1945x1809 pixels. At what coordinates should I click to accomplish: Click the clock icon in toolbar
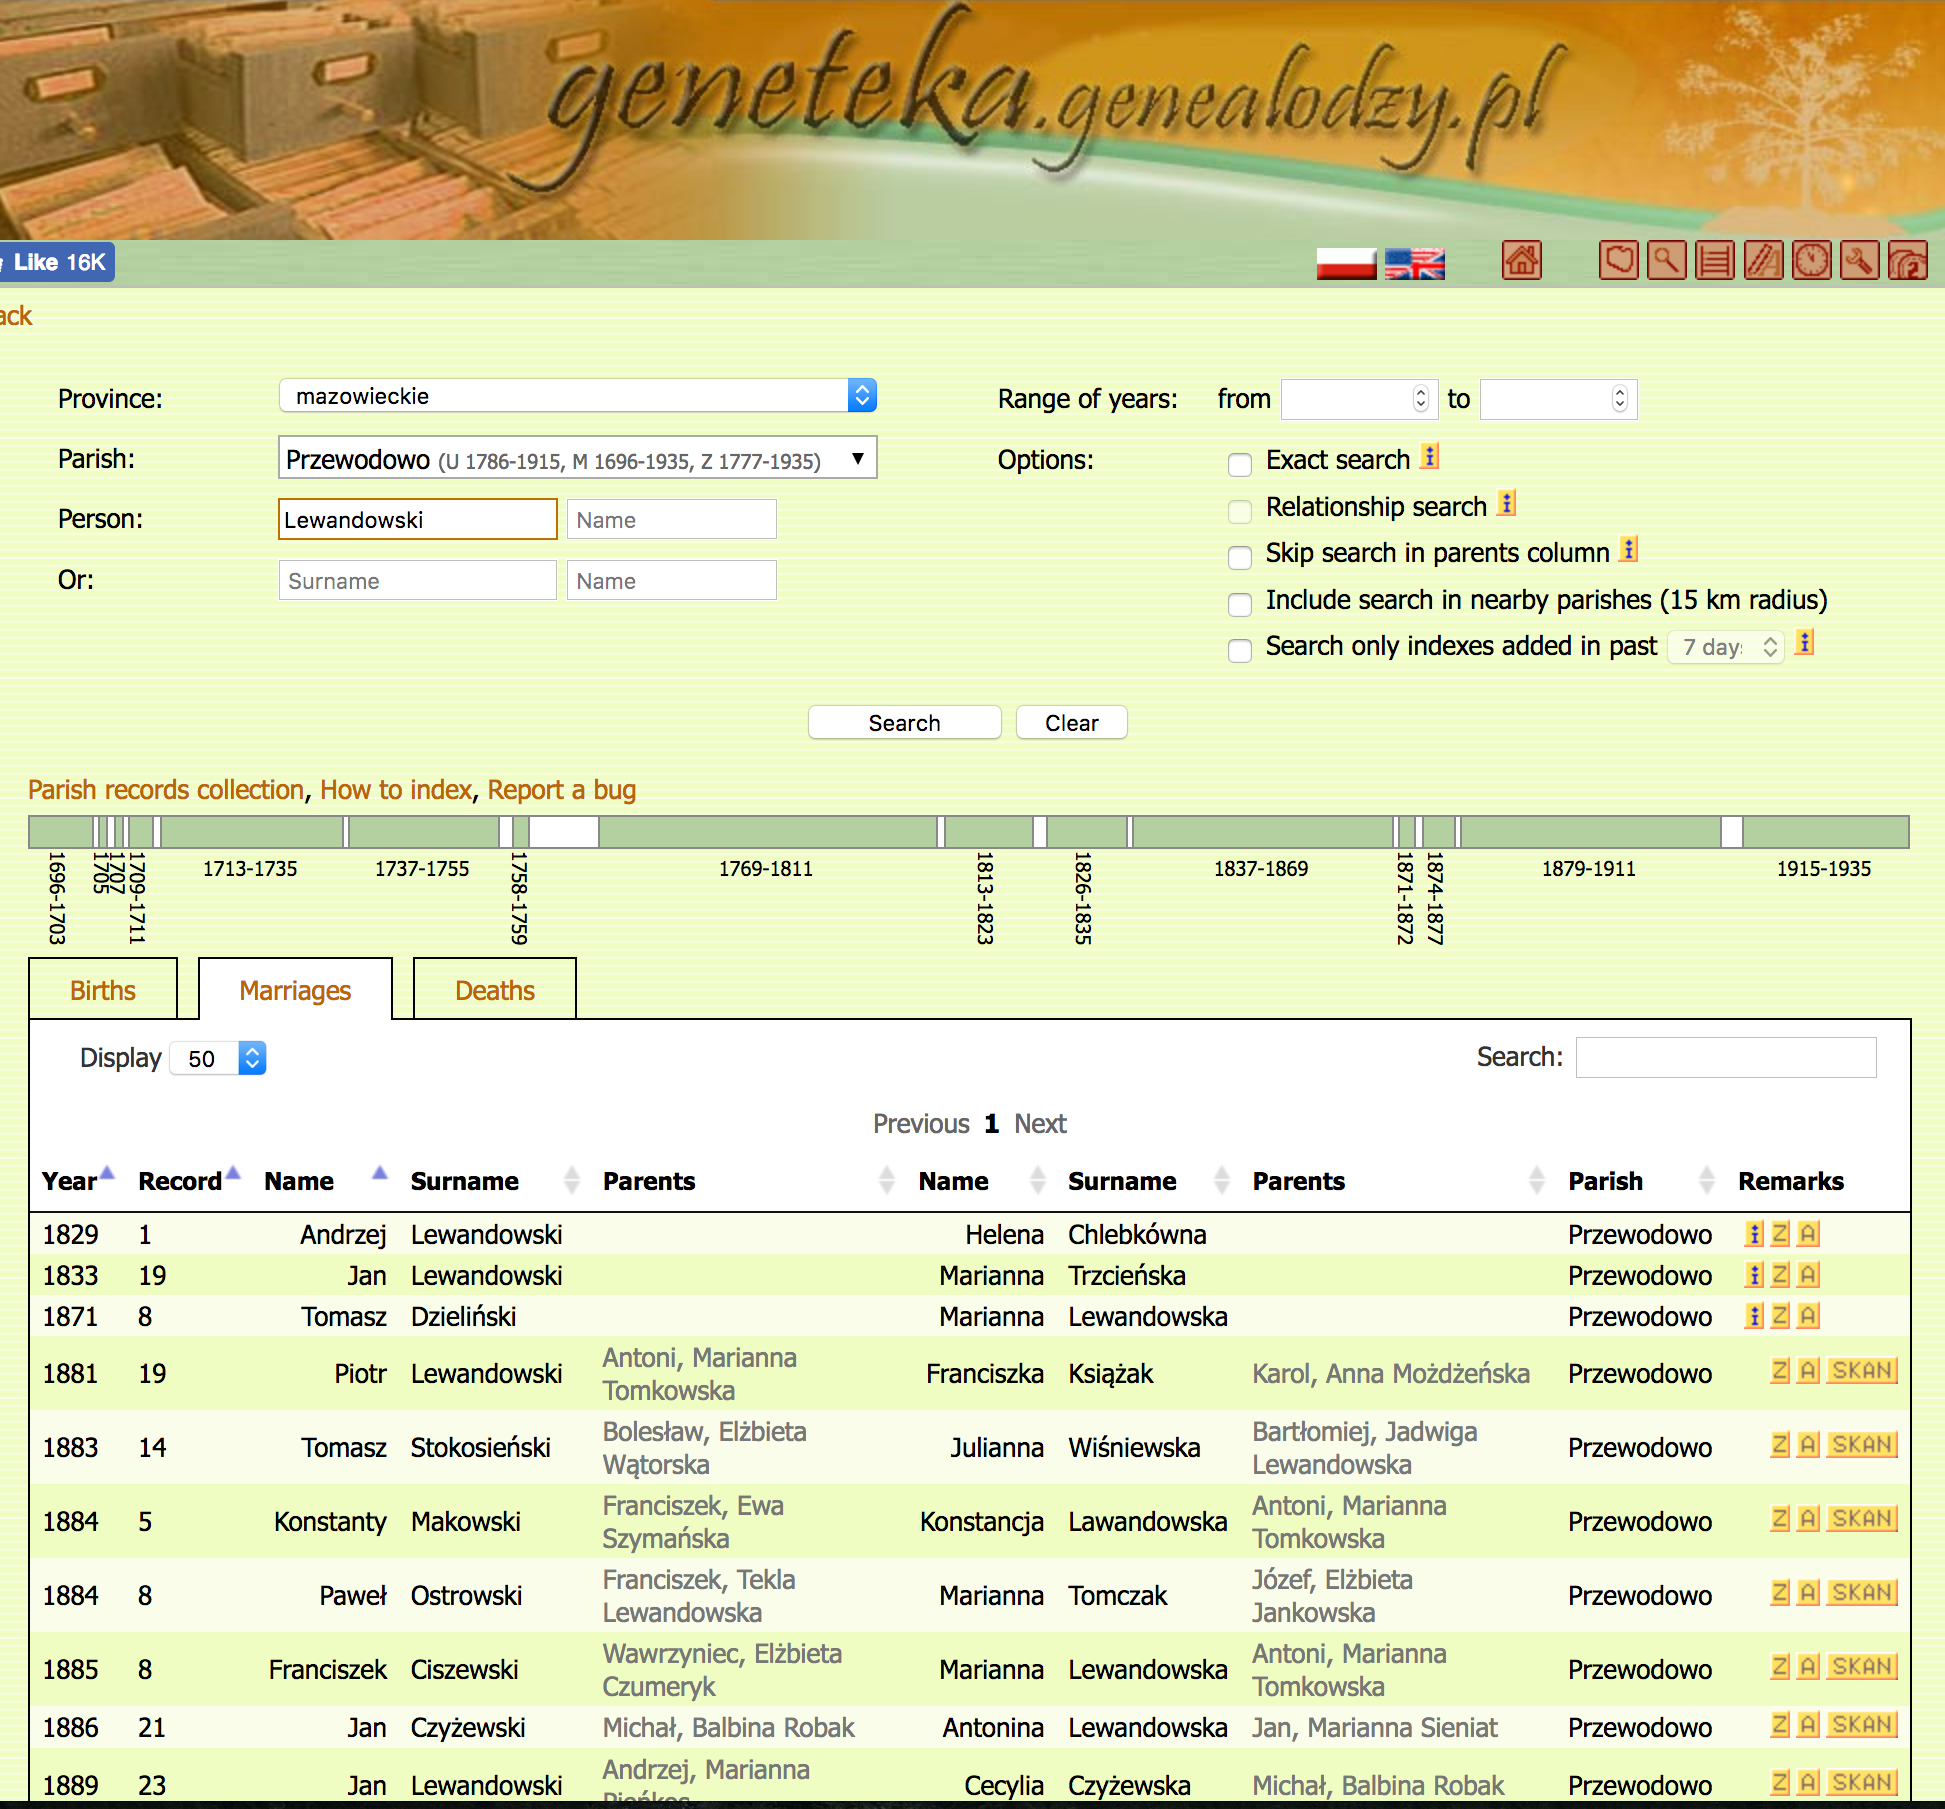pos(1811,261)
